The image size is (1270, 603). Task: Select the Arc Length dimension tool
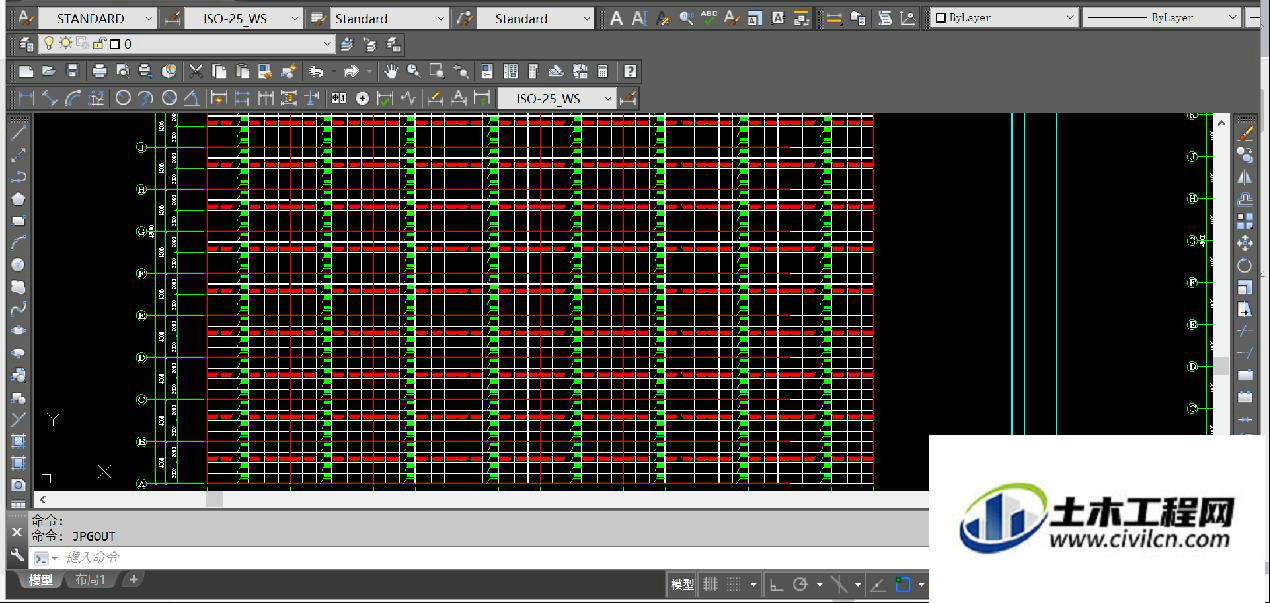pos(73,98)
